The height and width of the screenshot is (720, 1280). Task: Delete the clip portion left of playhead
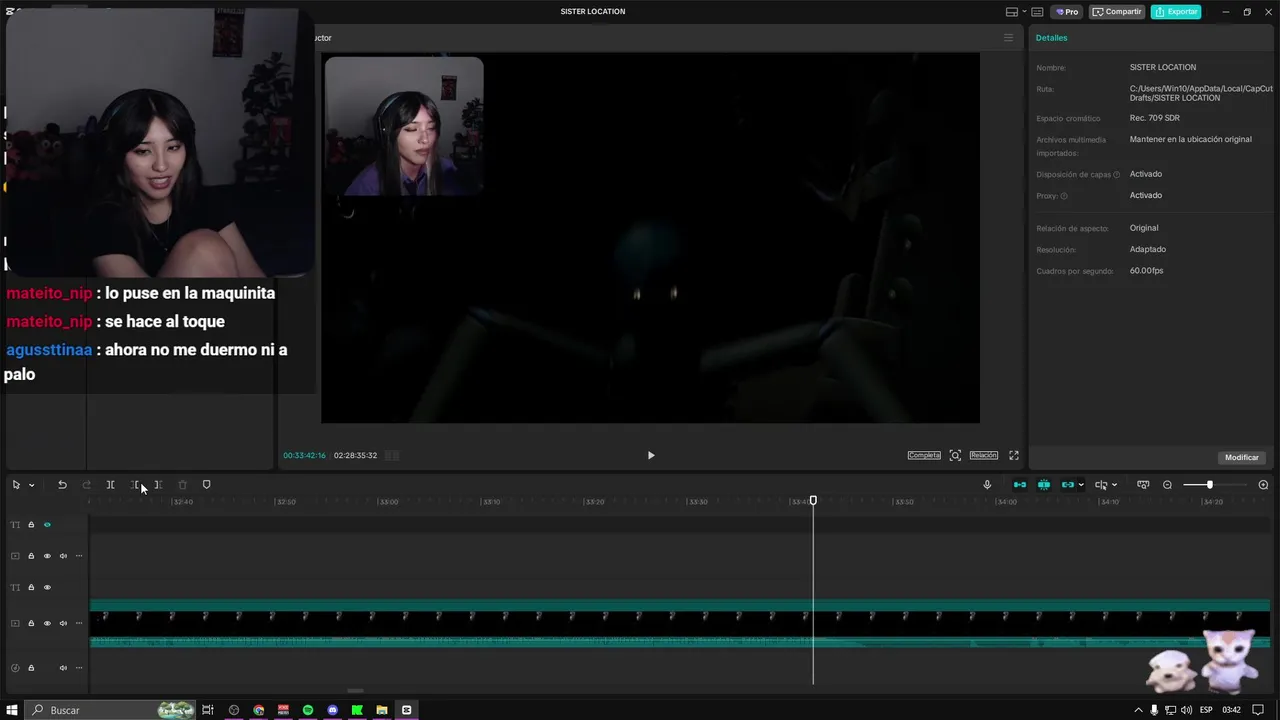coord(135,485)
